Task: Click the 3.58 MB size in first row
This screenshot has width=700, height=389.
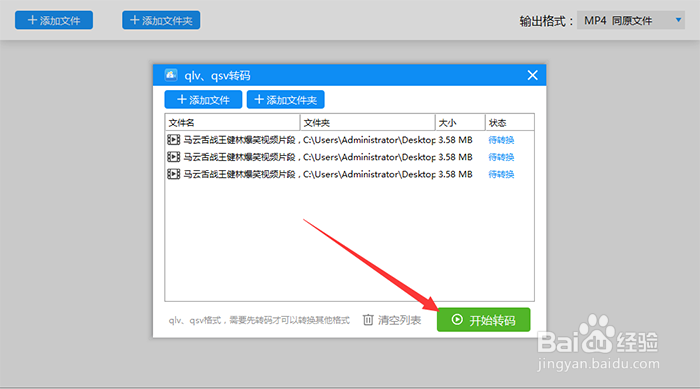Action: click(x=455, y=140)
